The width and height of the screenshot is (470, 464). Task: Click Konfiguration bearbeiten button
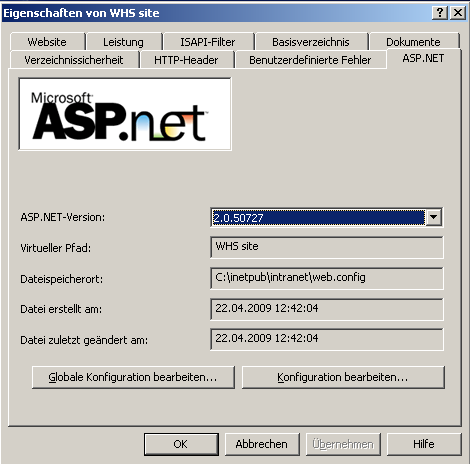[x=343, y=377]
